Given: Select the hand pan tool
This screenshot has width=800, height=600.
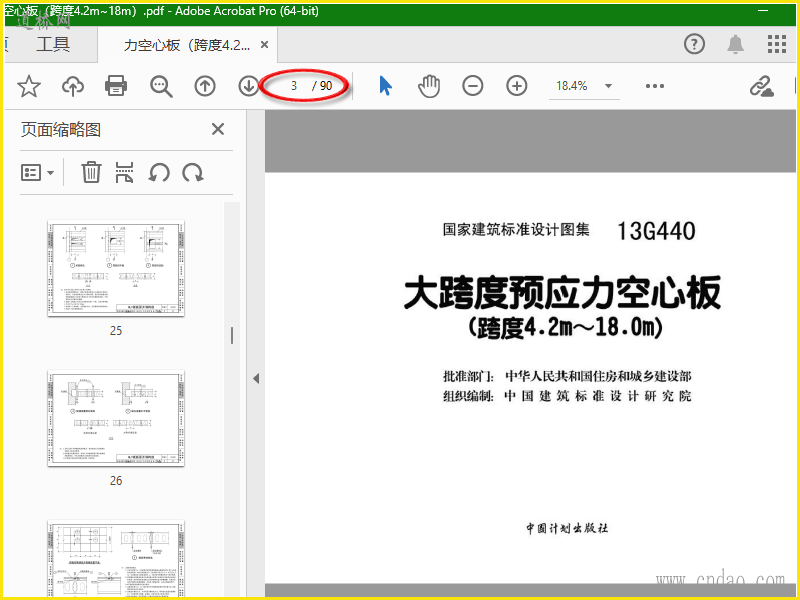Looking at the screenshot, I should point(429,86).
